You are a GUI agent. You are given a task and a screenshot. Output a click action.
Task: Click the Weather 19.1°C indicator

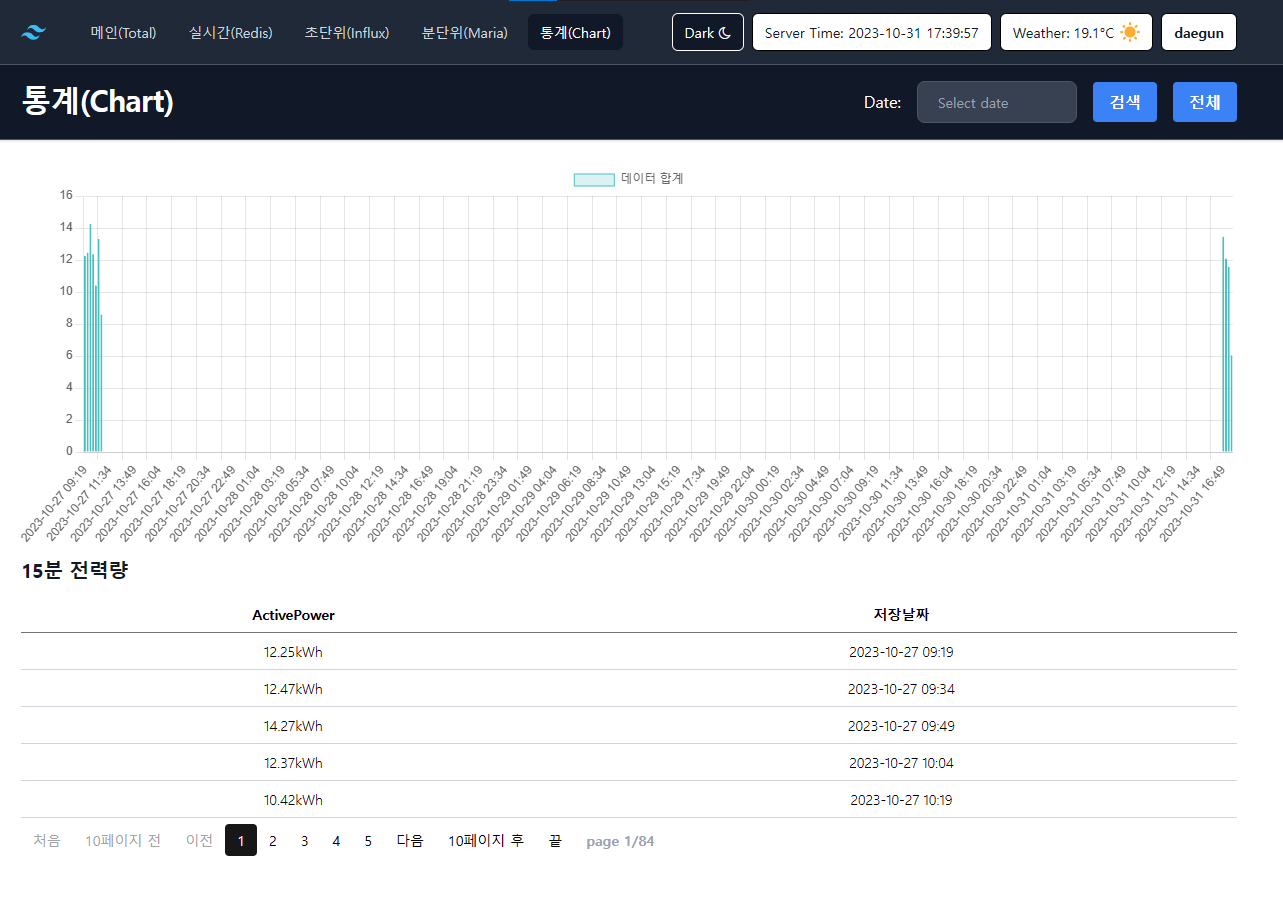tap(1076, 32)
